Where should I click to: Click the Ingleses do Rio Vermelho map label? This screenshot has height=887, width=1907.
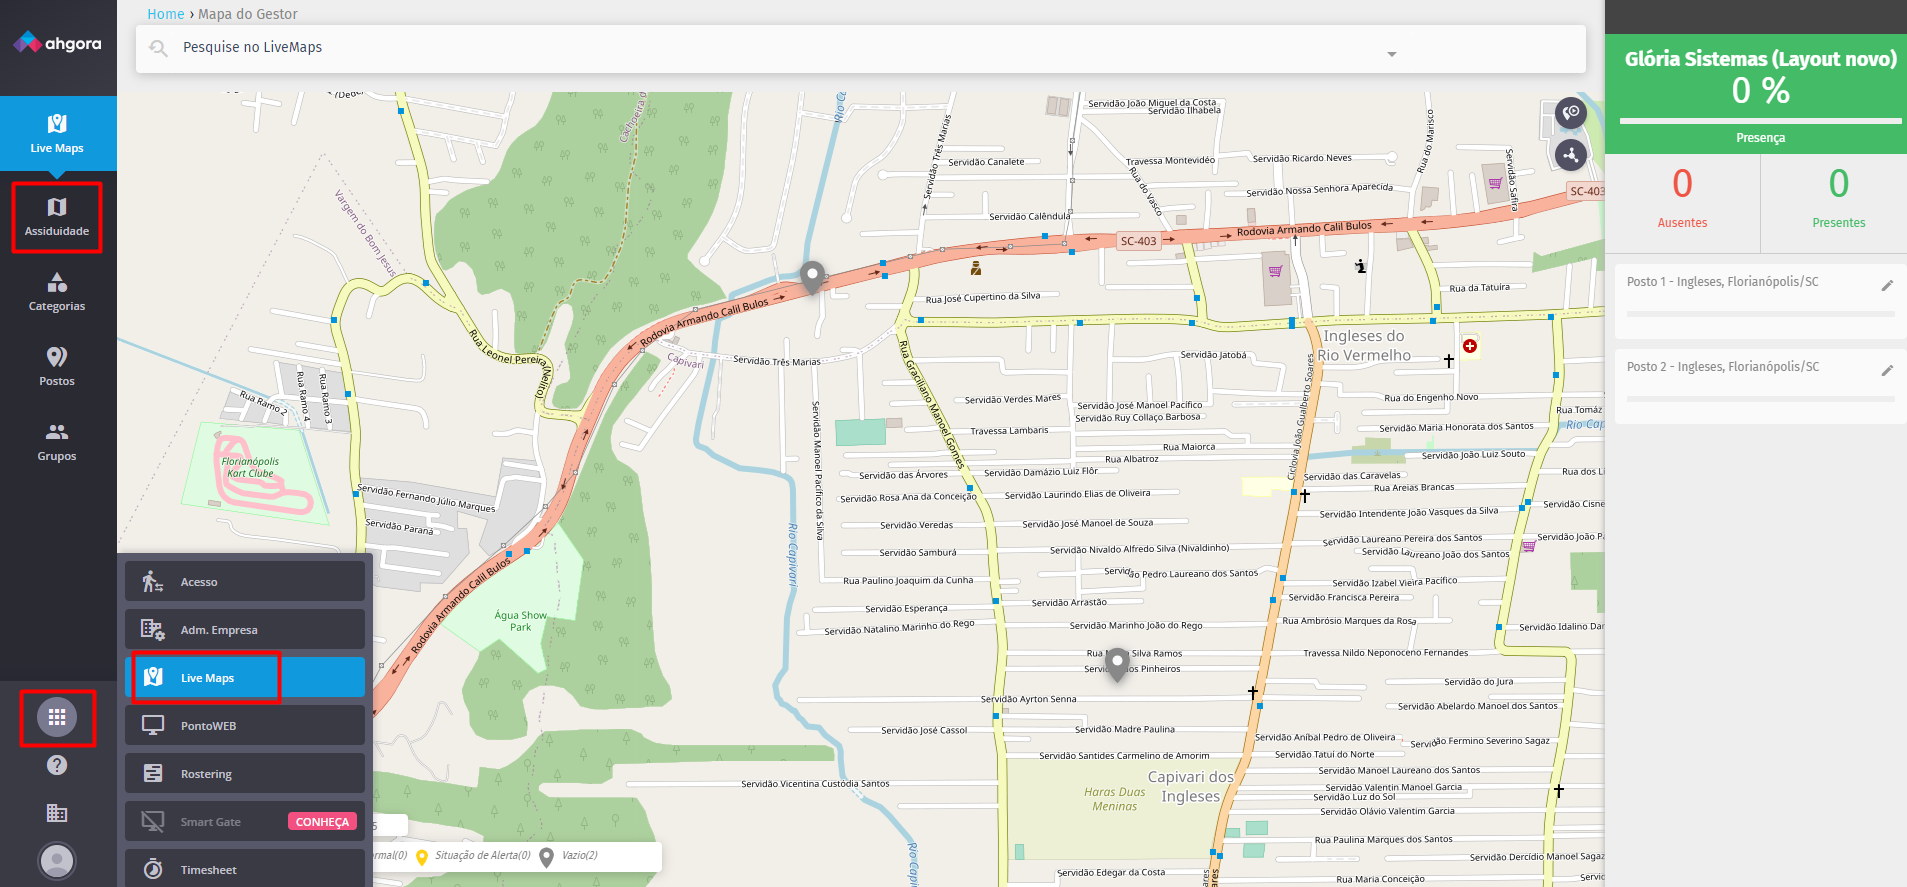click(1364, 346)
